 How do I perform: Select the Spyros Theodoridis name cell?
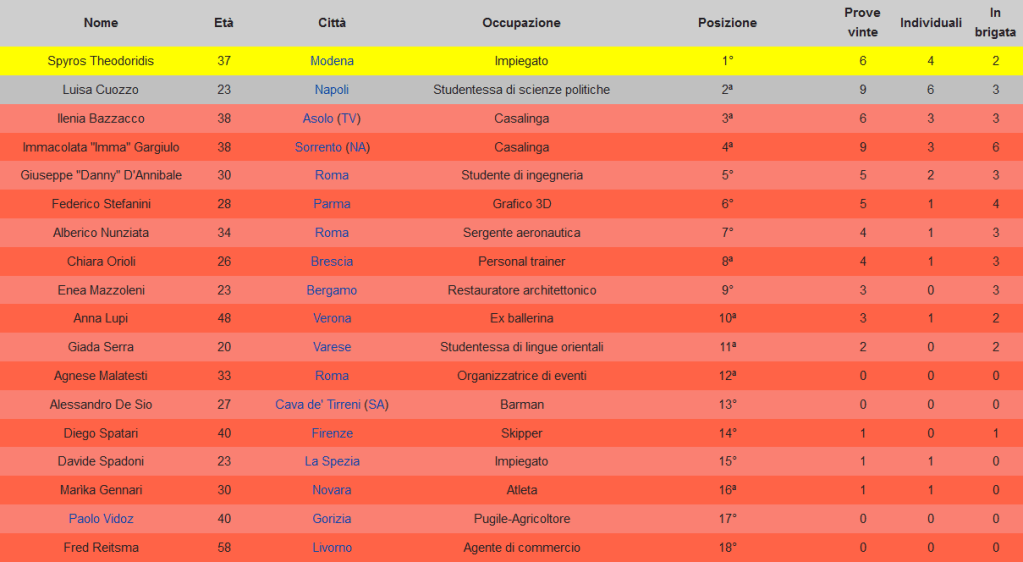click(x=101, y=61)
